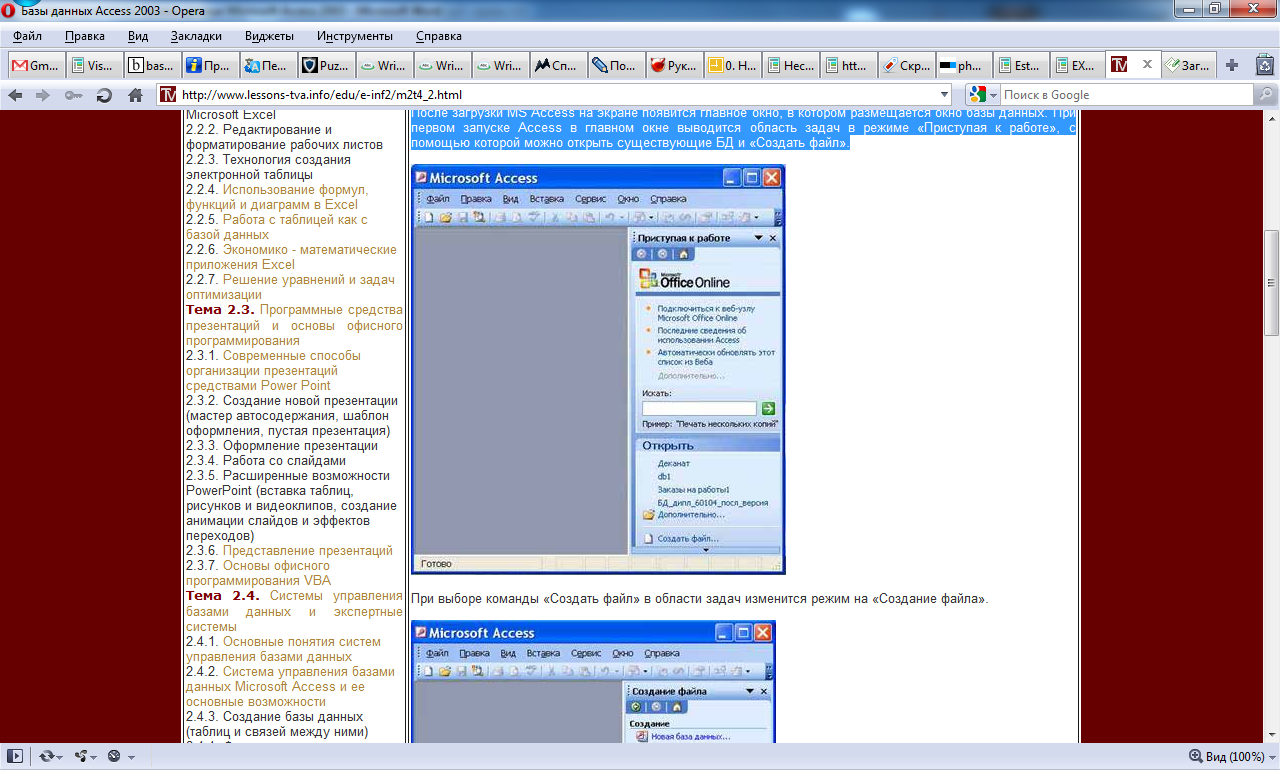Open the Вид (100%) zoom dropdown
The image size is (1280, 770).
point(1272,757)
